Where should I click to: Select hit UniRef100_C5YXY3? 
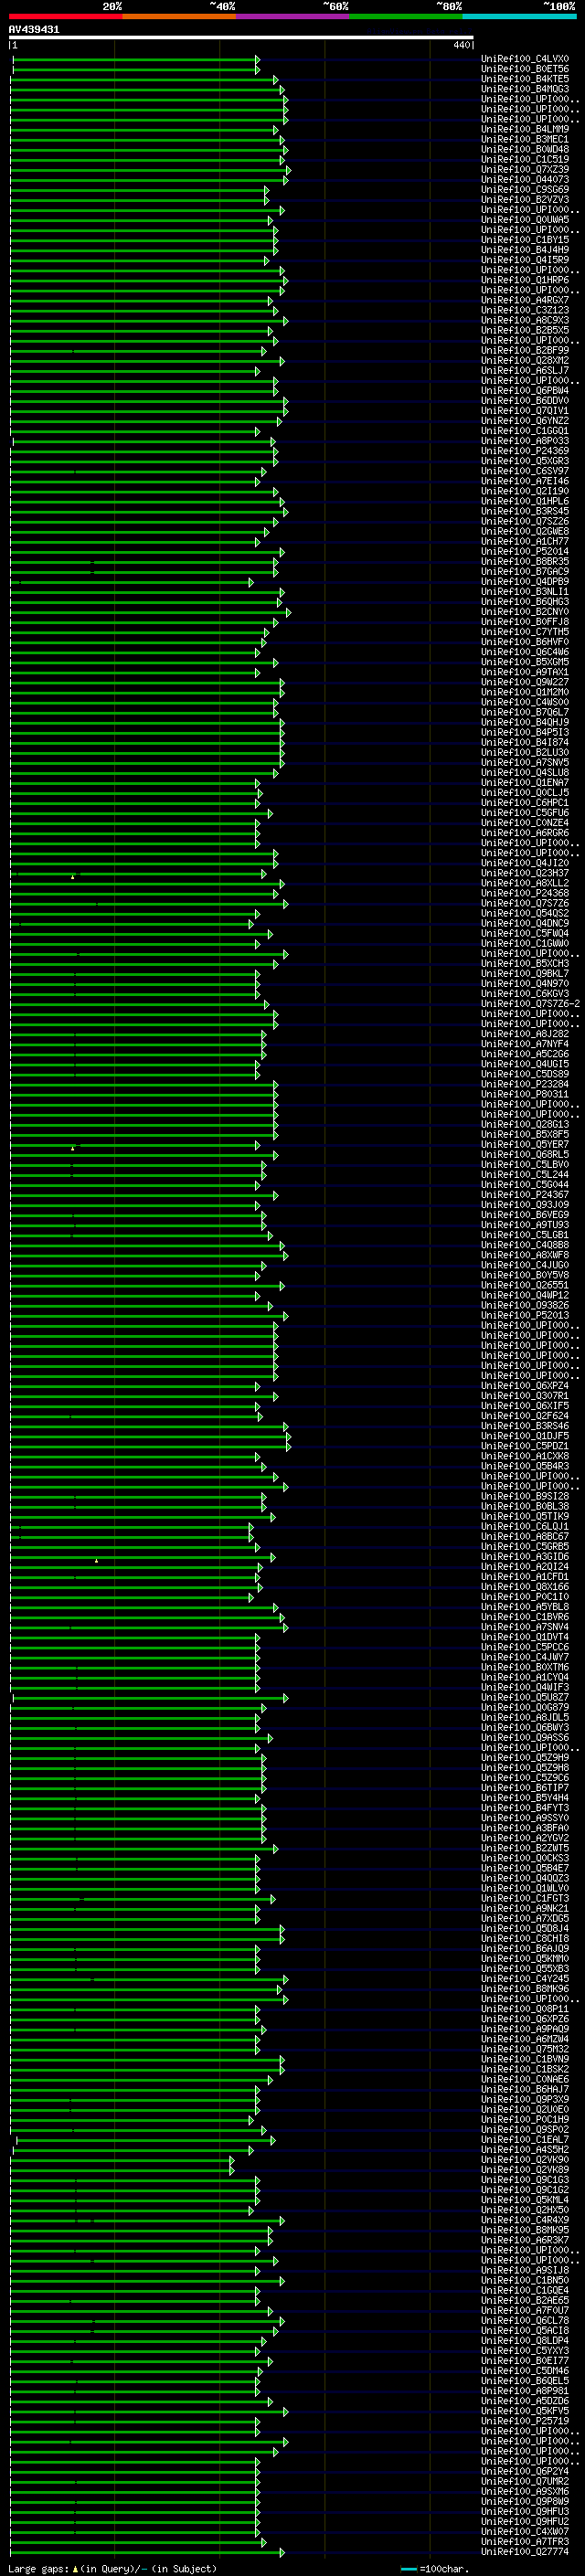pos(525,2351)
